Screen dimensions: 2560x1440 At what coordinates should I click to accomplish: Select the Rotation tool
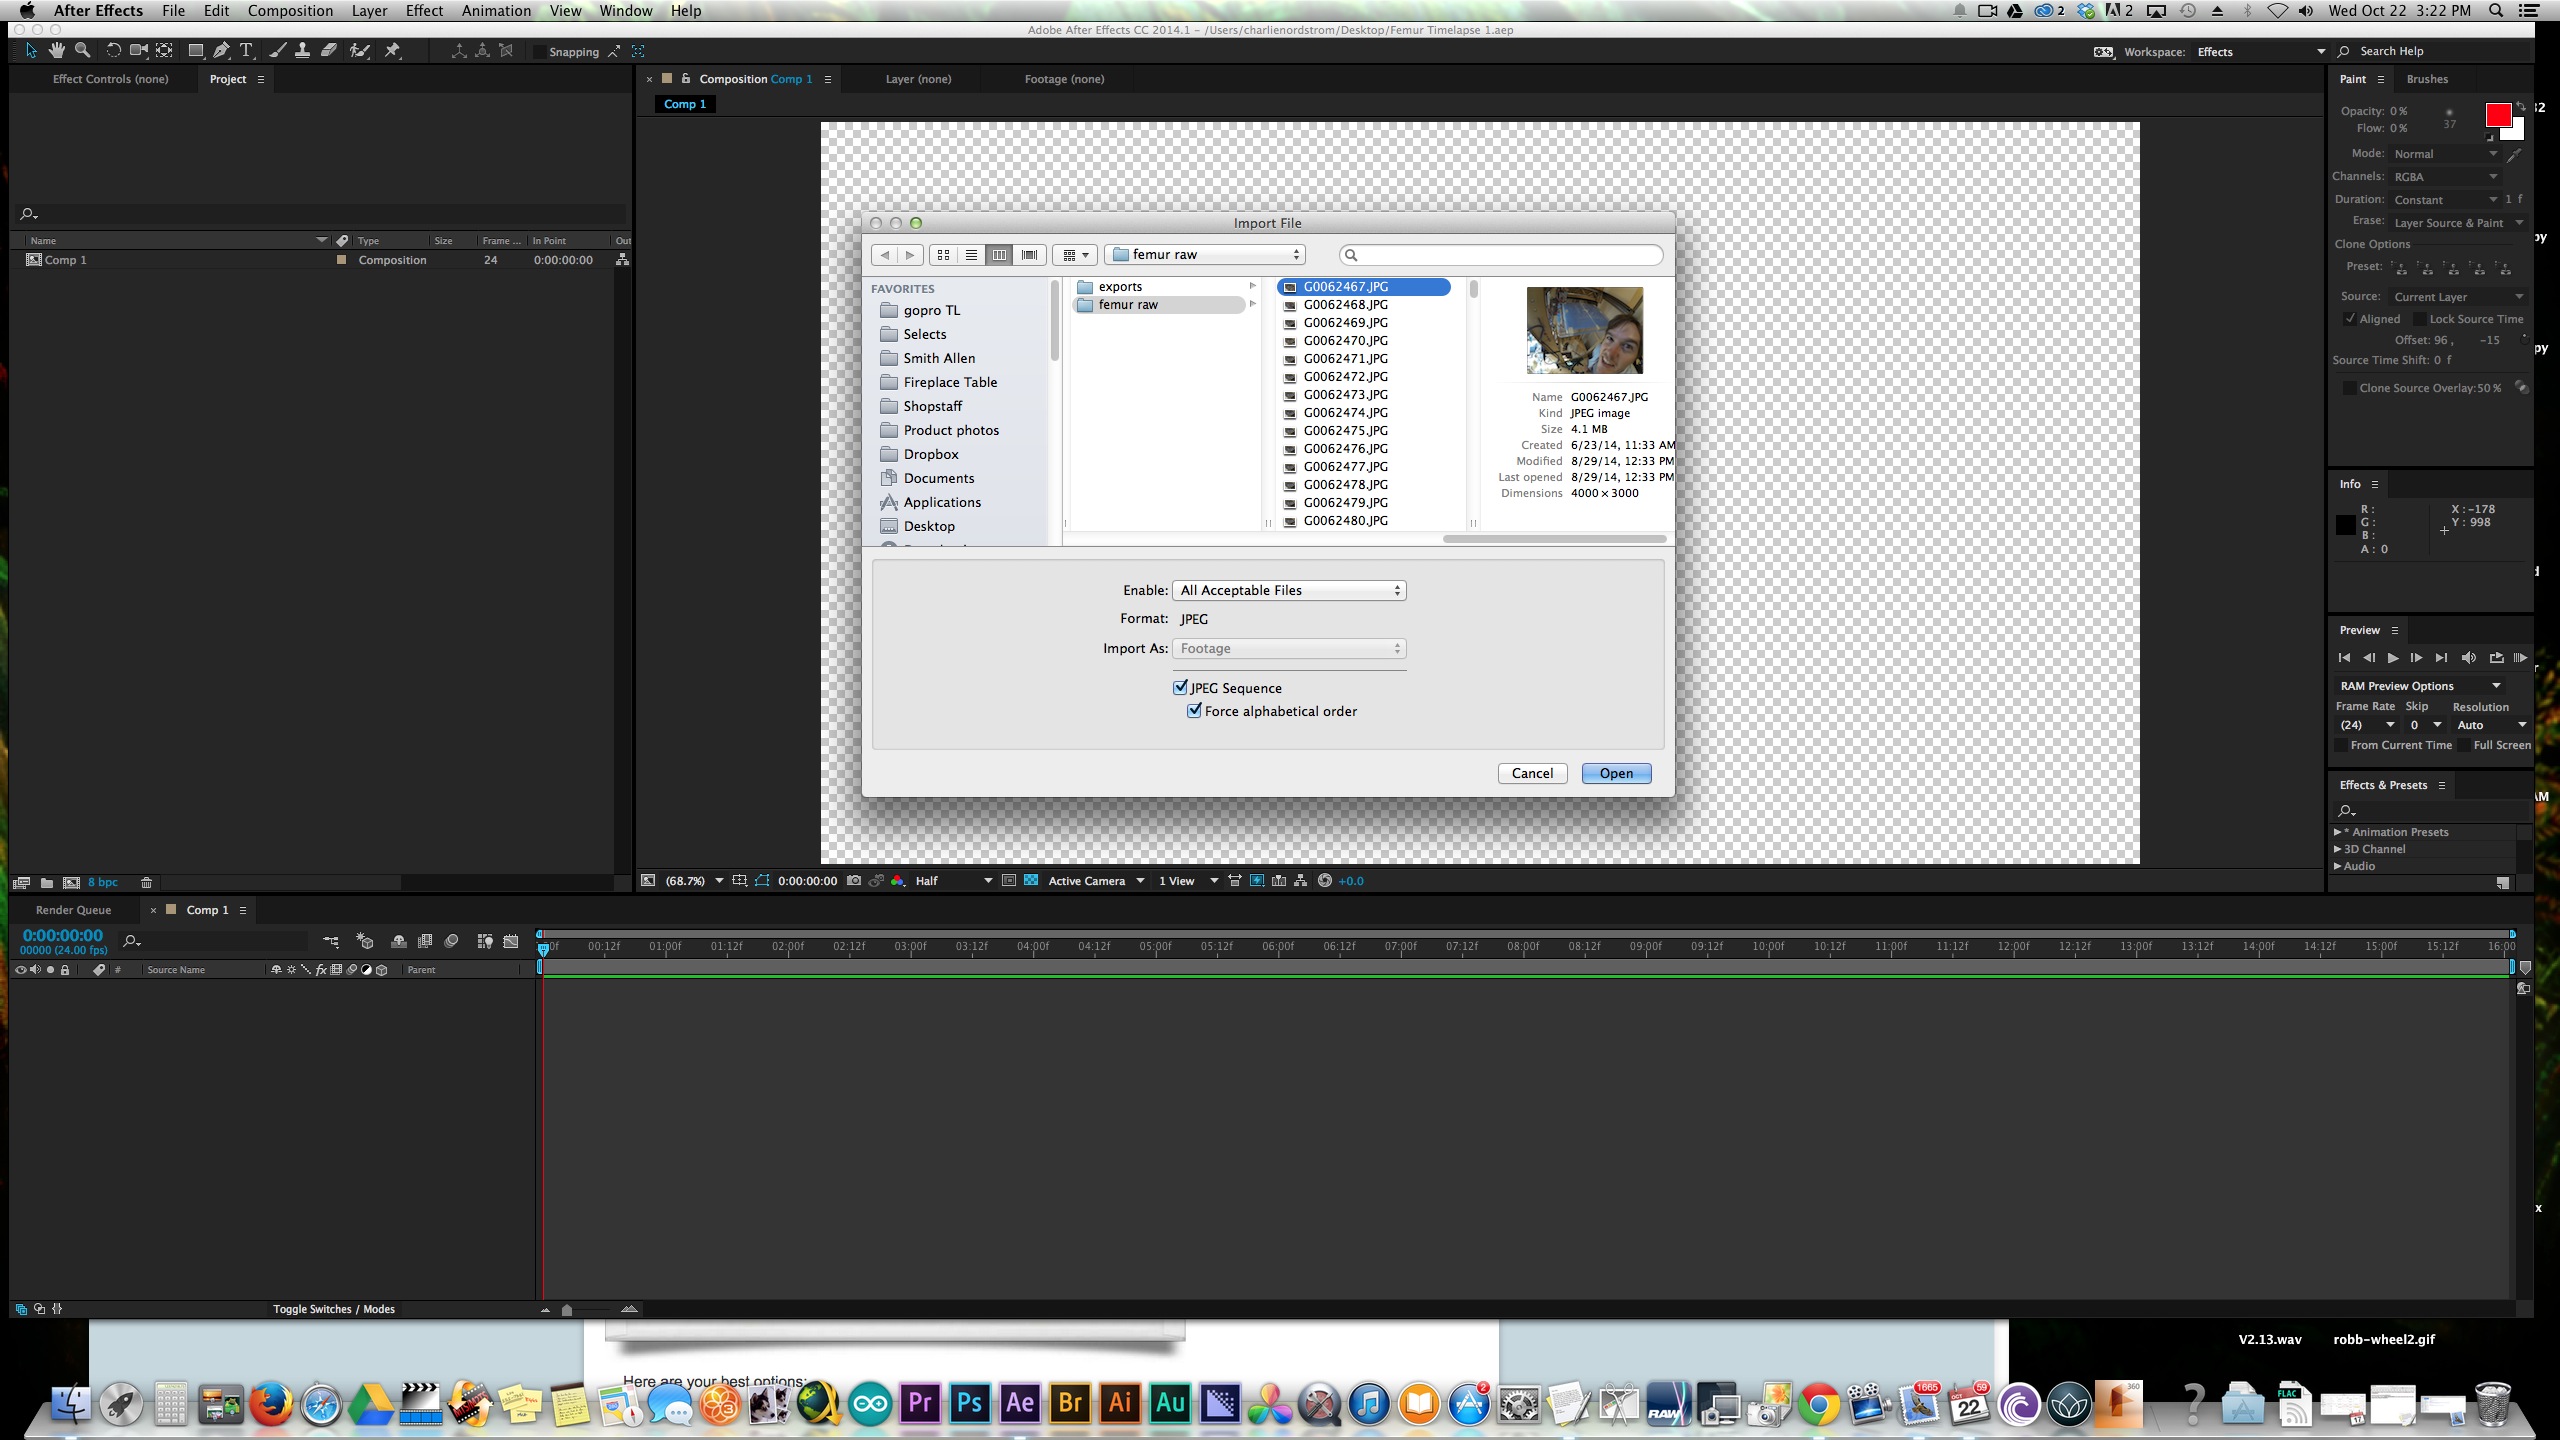pos(113,50)
